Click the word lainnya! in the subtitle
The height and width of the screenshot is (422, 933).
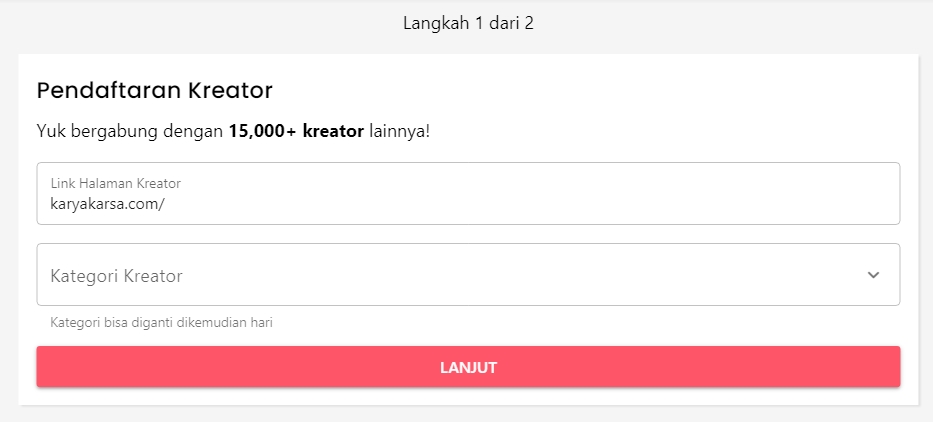(x=399, y=131)
